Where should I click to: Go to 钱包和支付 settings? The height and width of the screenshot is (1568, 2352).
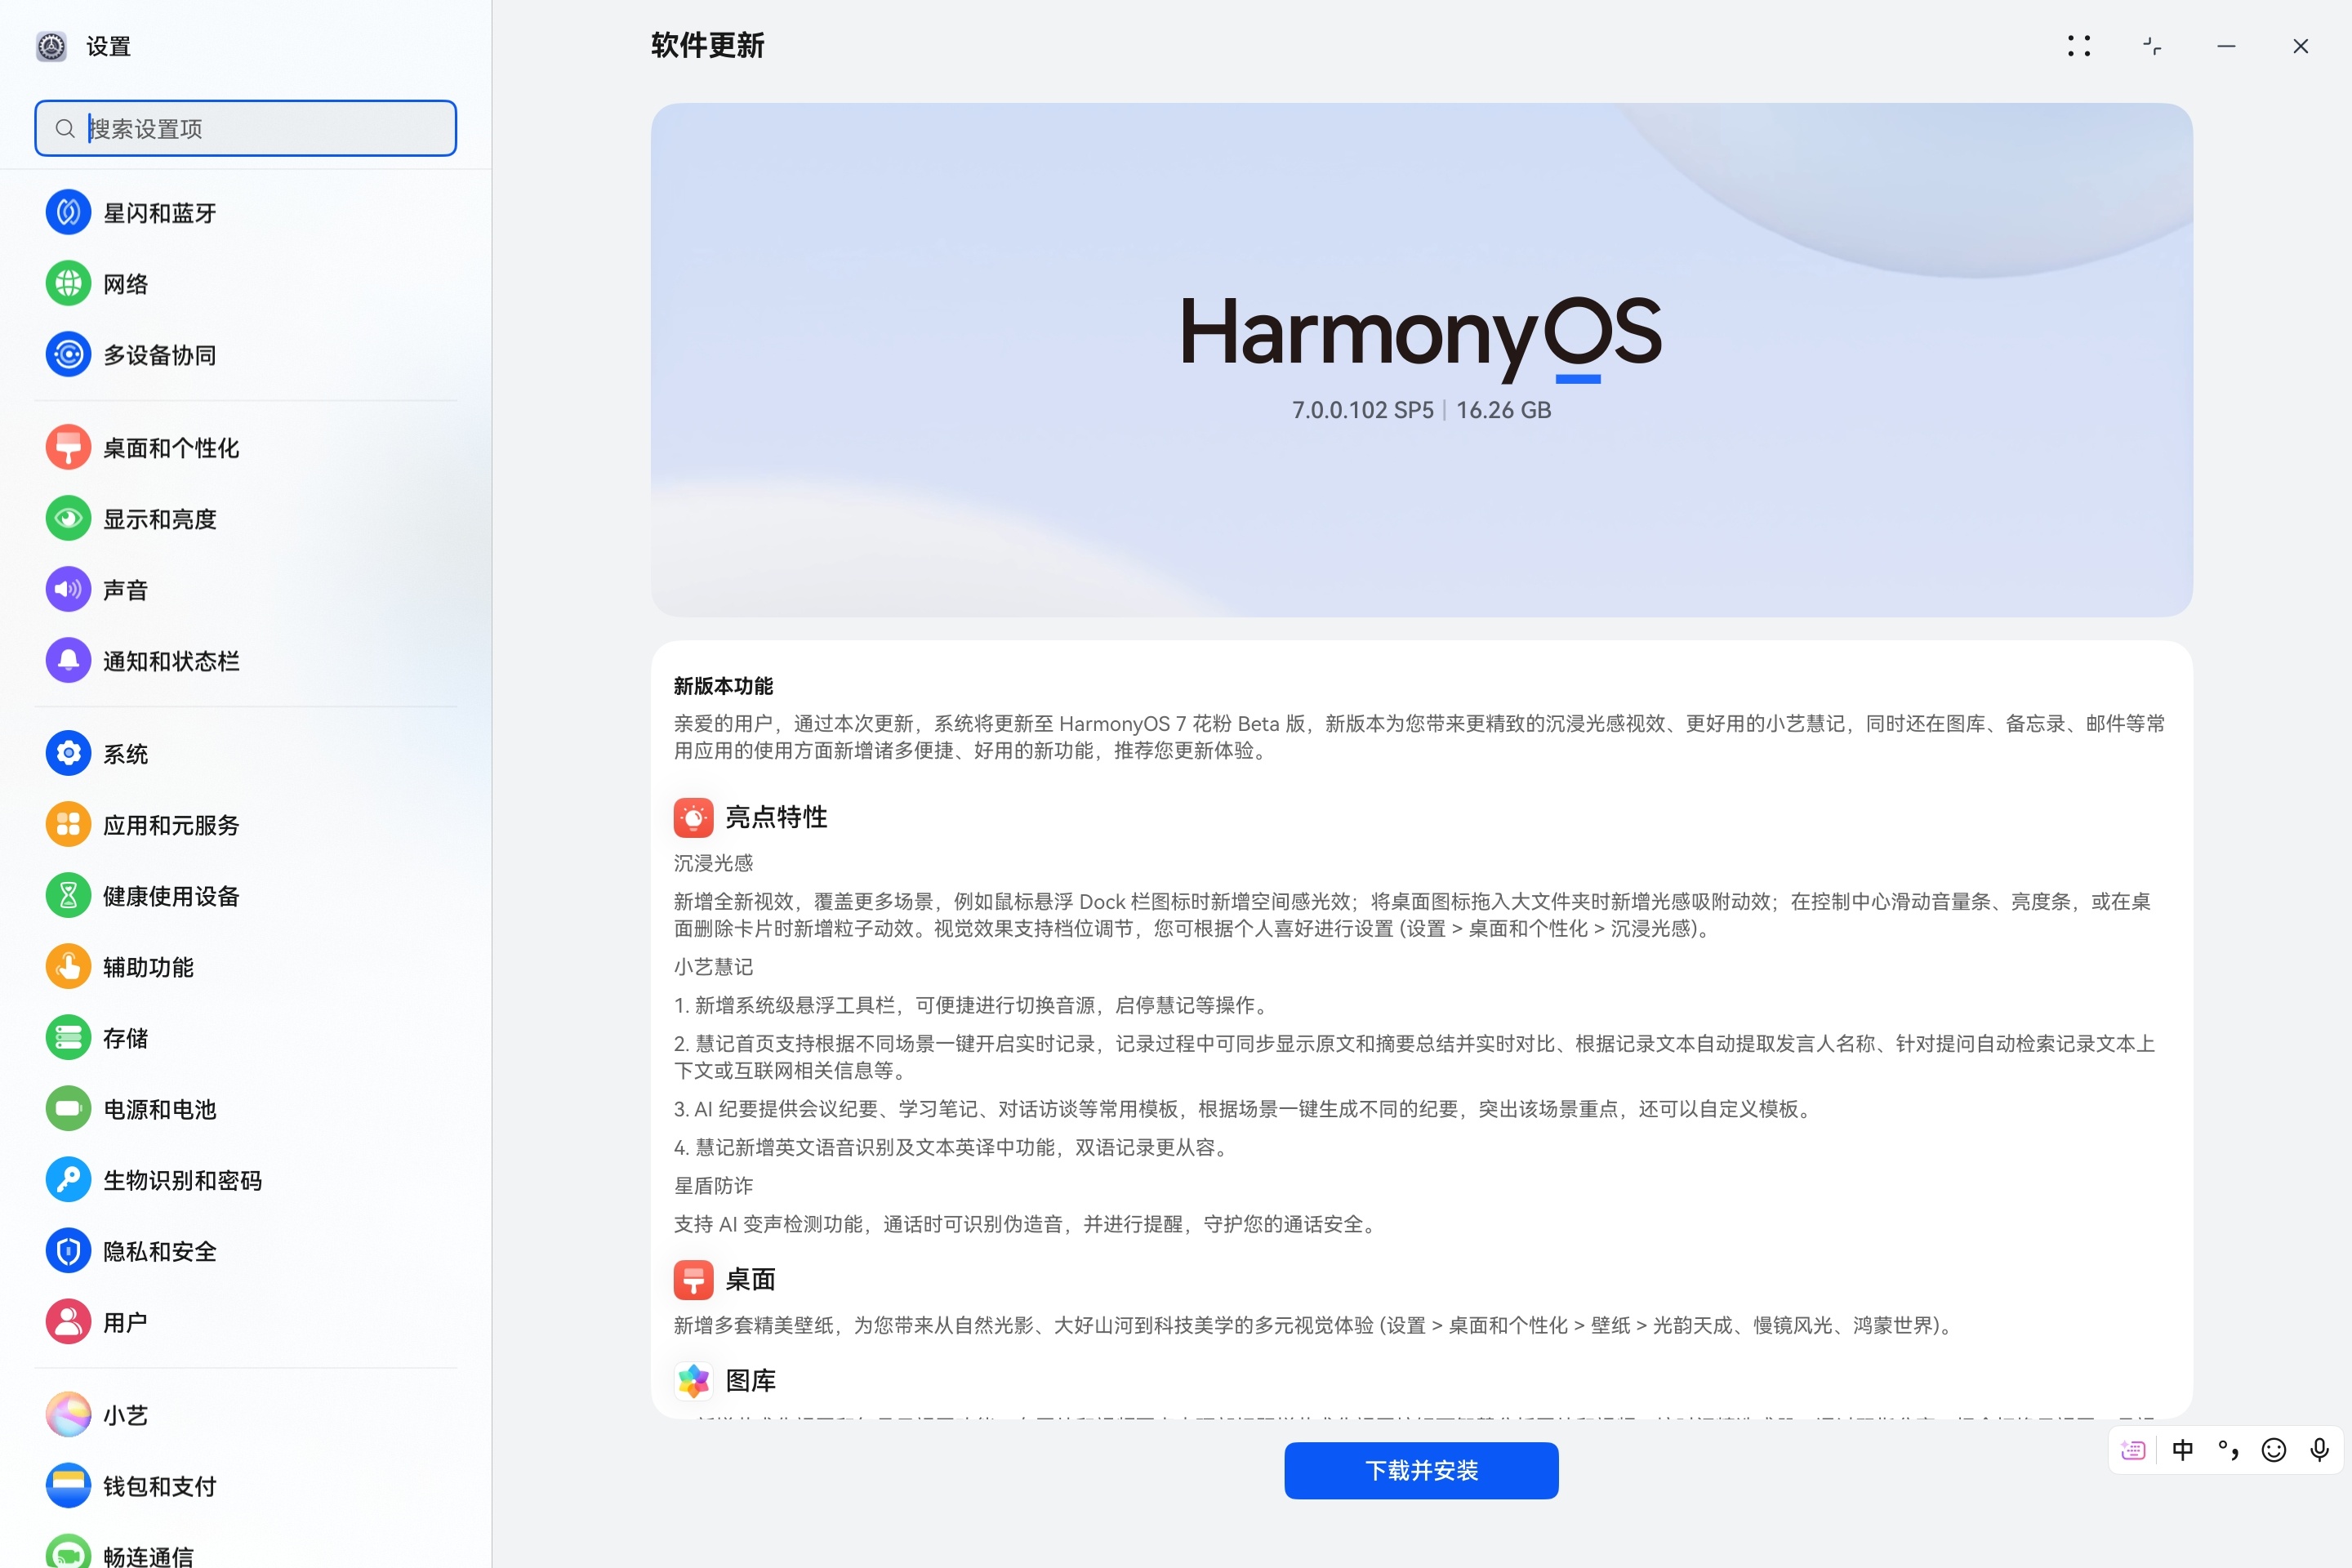click(246, 1486)
